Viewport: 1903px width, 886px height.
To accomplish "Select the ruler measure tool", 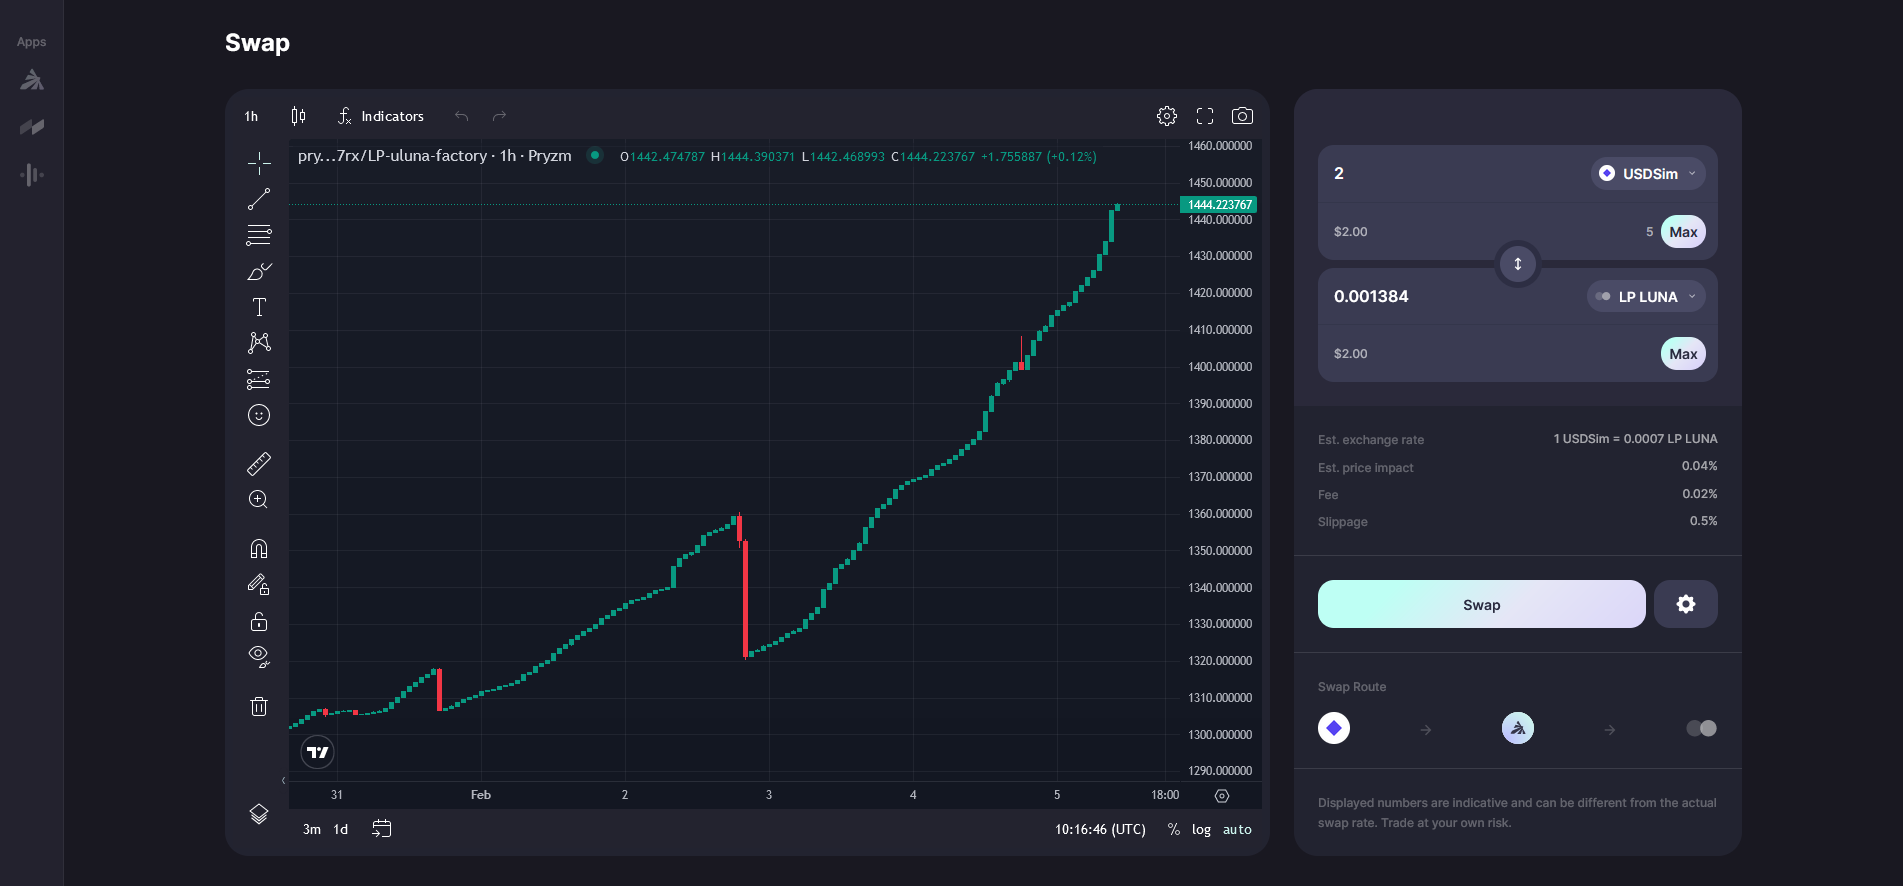I will [259, 464].
